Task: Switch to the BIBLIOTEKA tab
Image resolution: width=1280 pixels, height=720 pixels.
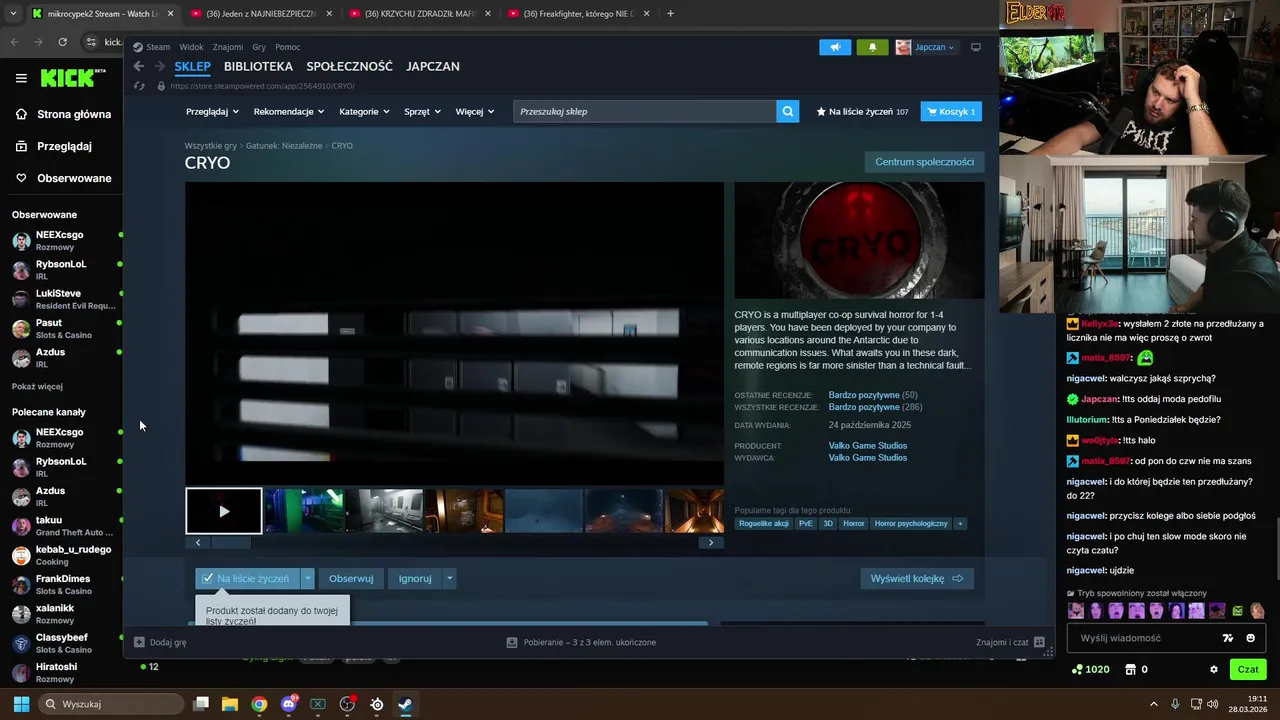Action: (x=258, y=66)
